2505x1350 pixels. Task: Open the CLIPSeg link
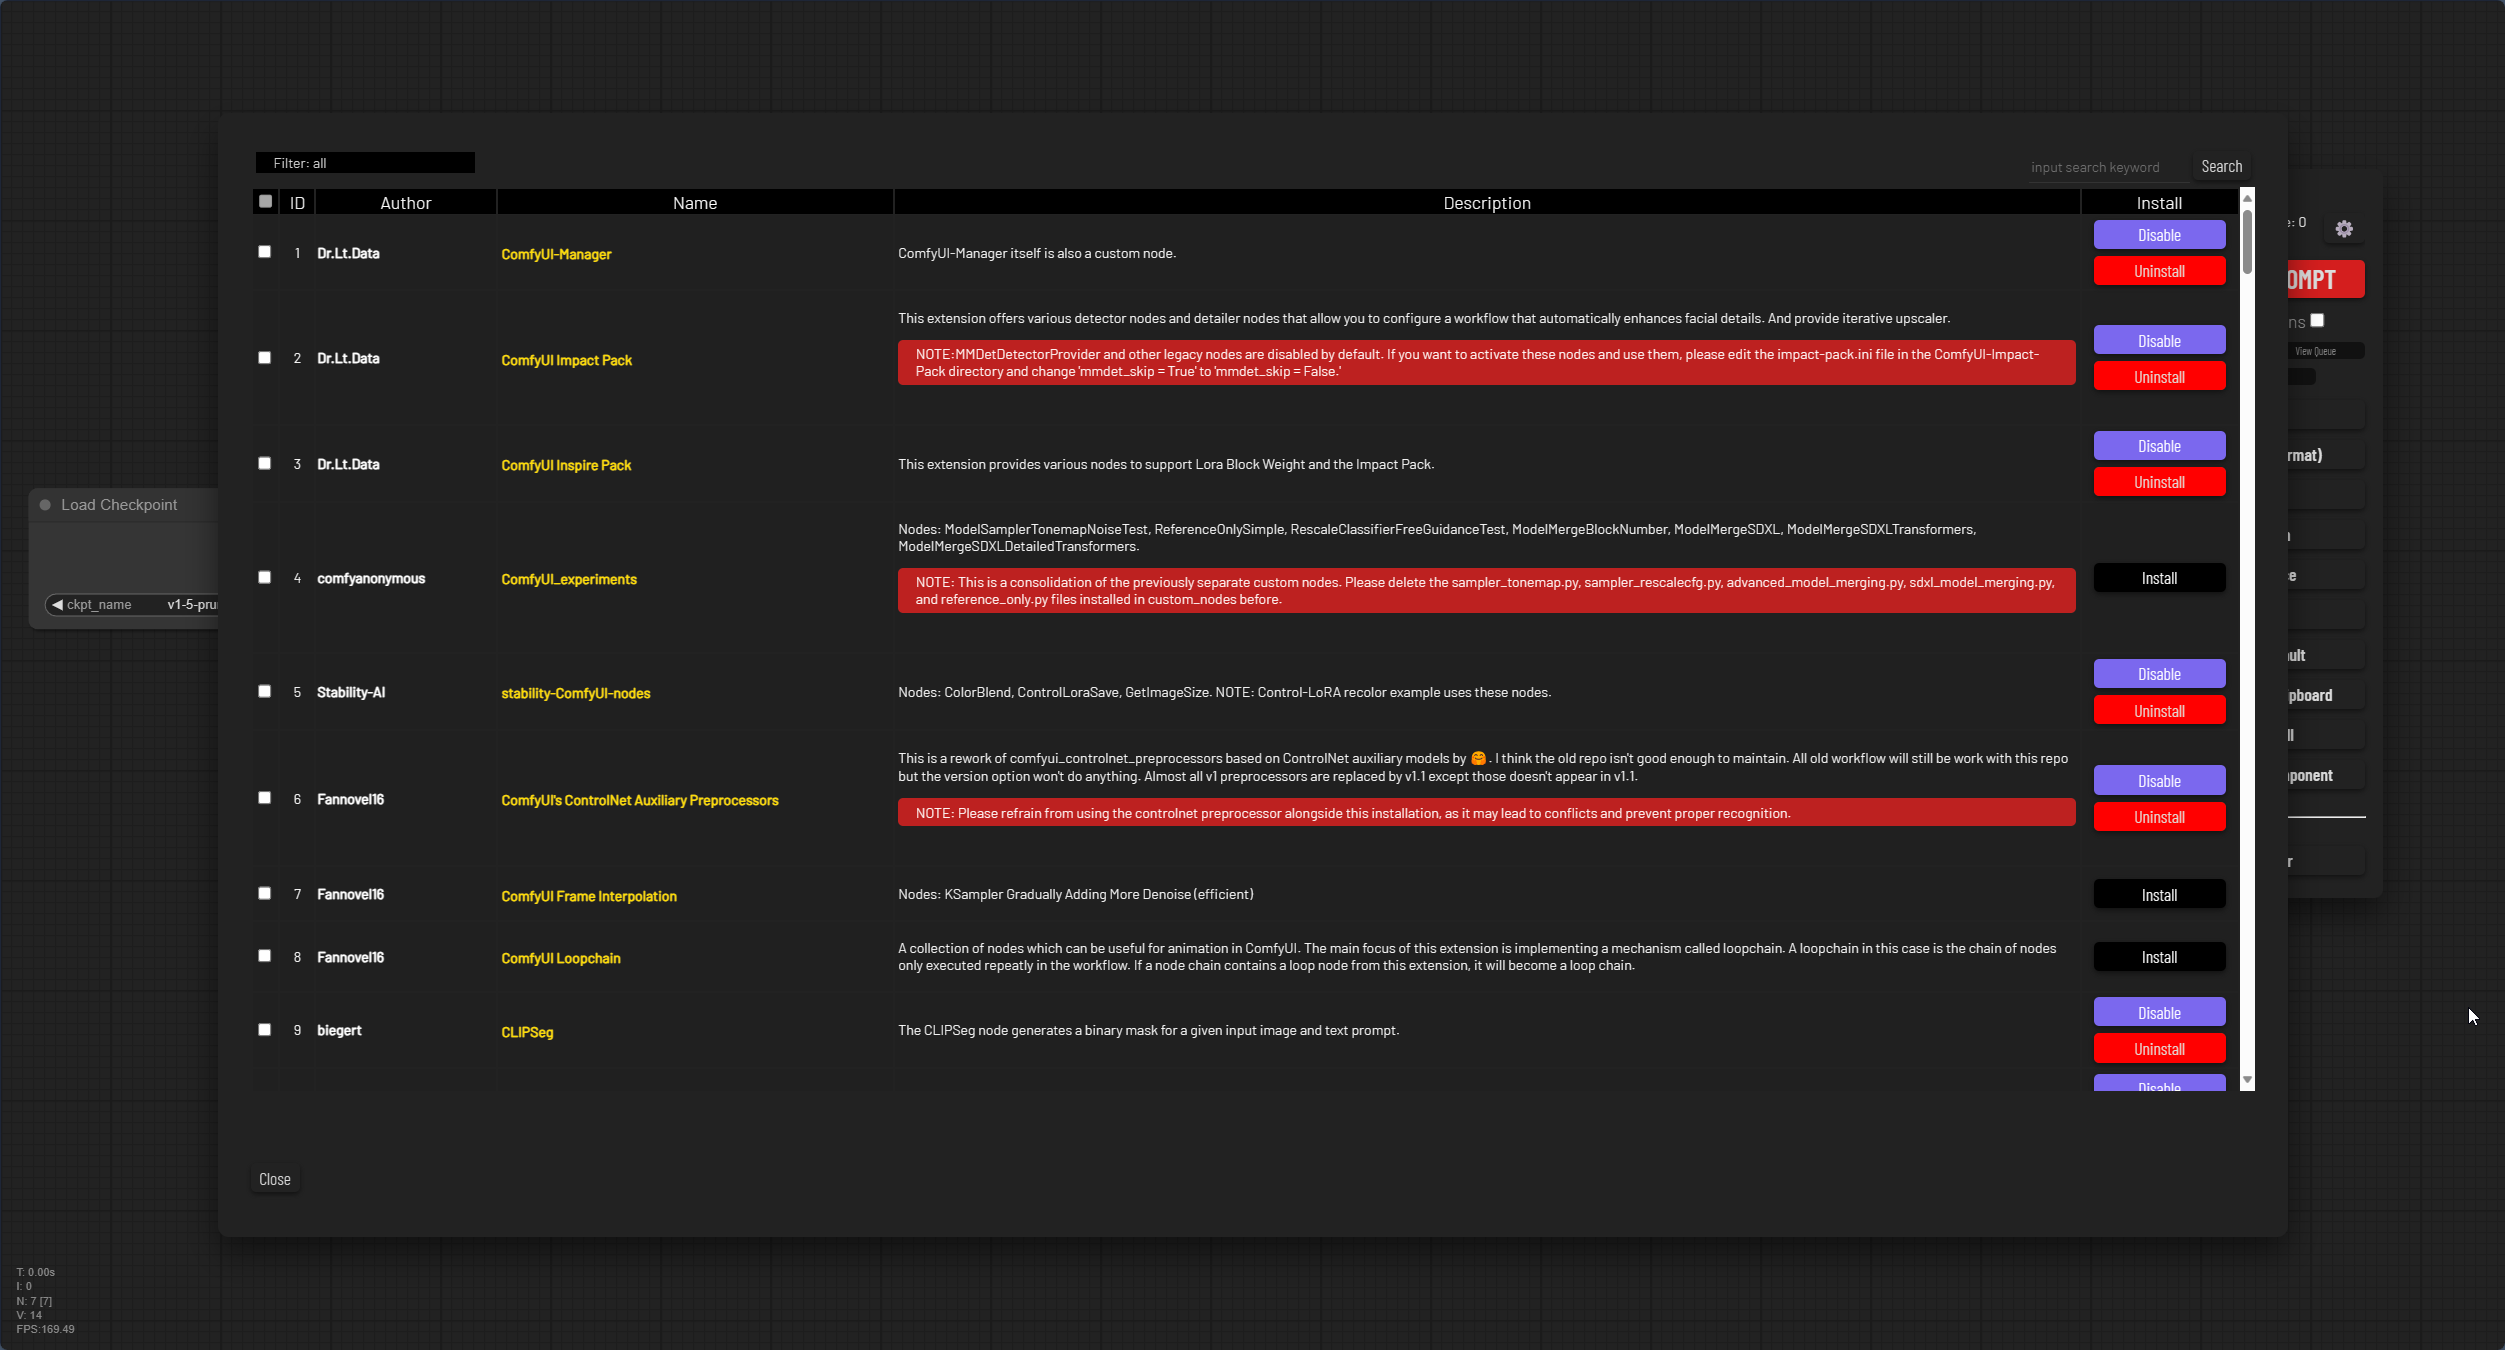click(527, 1032)
